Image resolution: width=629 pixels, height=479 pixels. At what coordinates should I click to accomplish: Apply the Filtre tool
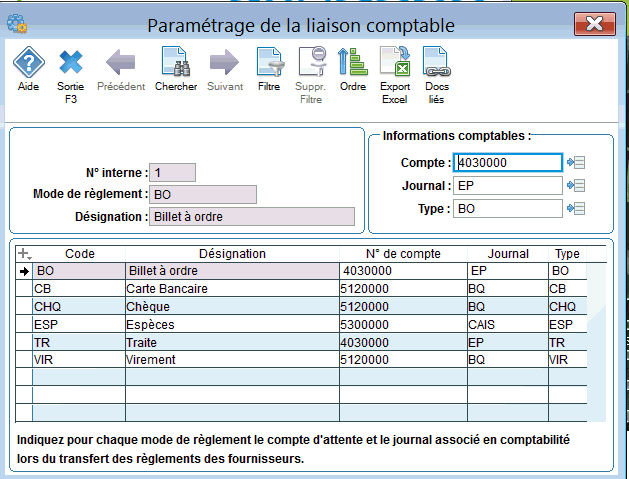[269, 69]
